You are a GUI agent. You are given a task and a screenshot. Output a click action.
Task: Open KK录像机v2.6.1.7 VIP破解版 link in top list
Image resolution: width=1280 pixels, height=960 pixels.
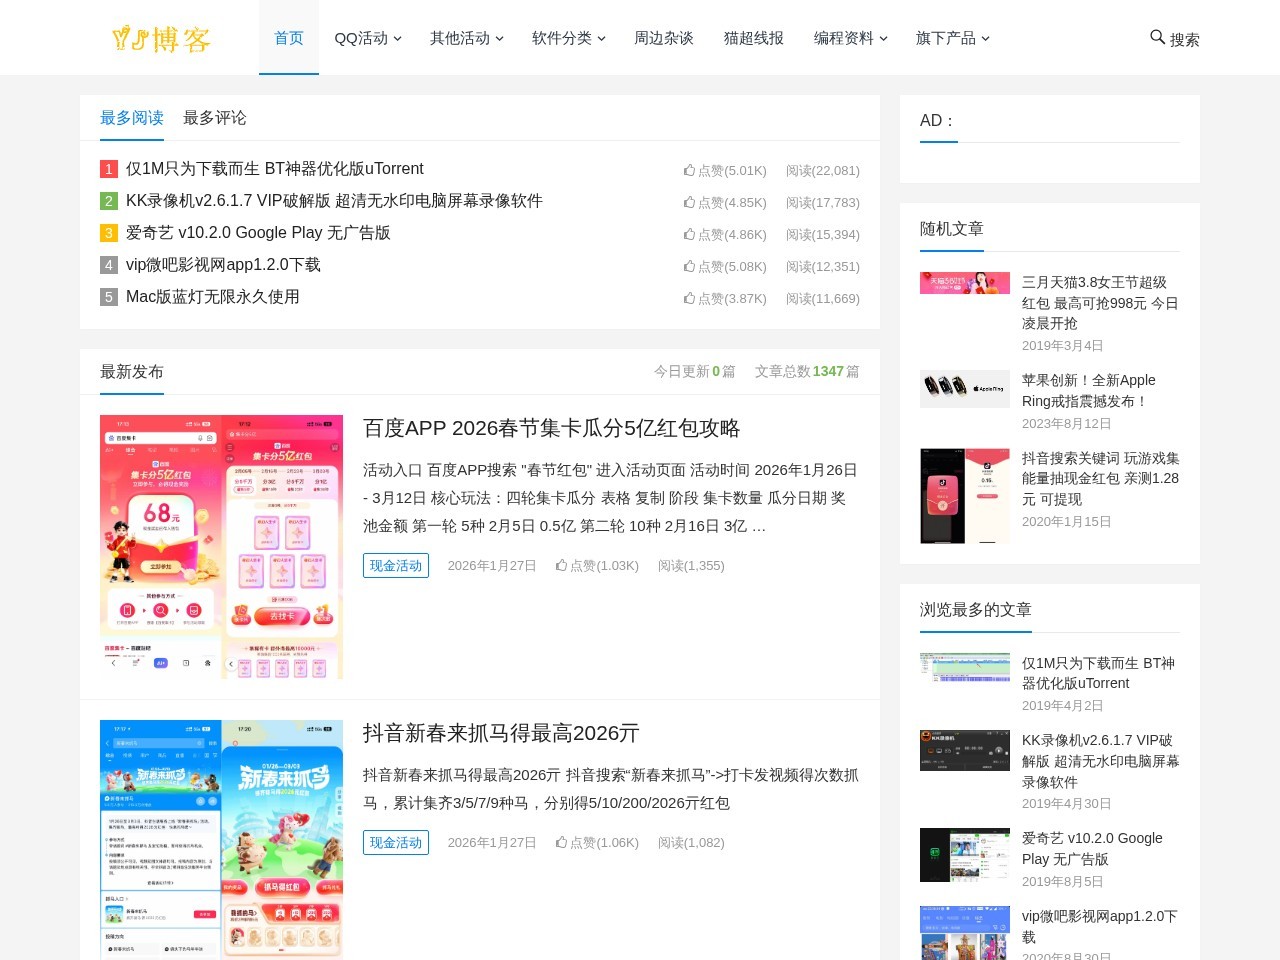click(x=334, y=201)
